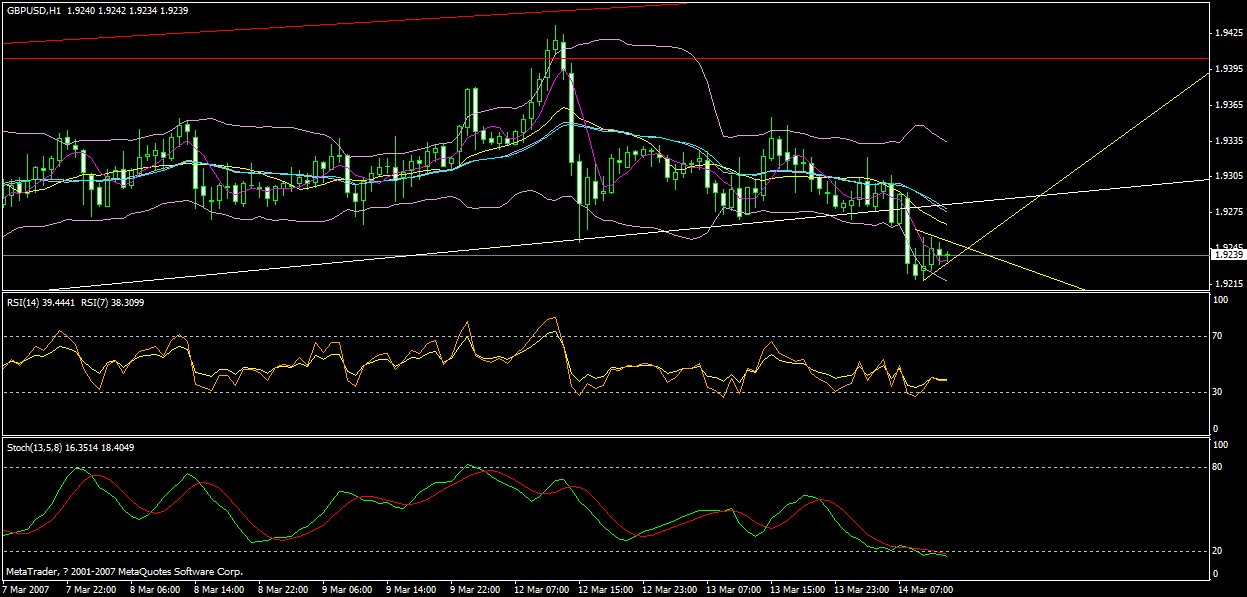Screen dimensions: 1247x597
Task: Click the MetaTrader copyright notice
Action: (123, 572)
